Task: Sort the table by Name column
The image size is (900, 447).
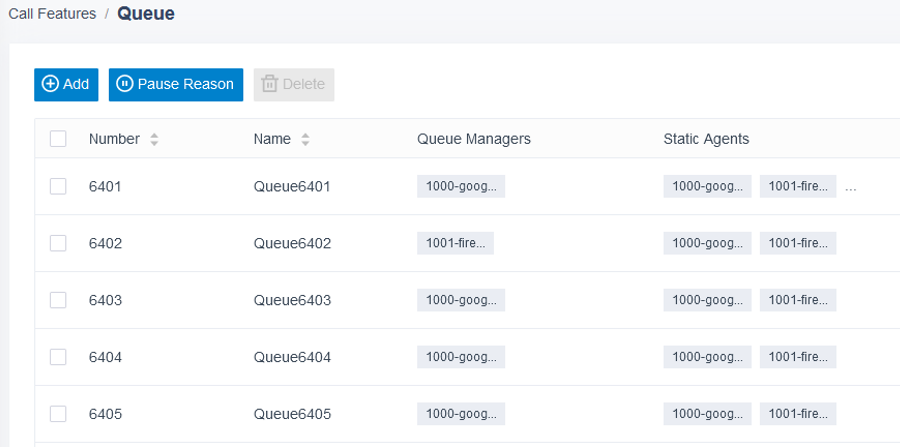Action: point(305,139)
